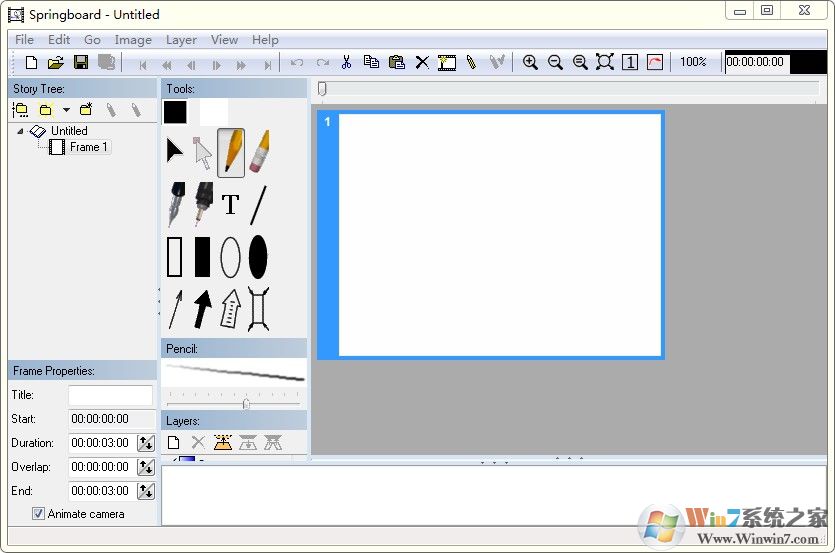Add a new layer in Layers panel
This screenshot has width=835, height=553.
173,442
